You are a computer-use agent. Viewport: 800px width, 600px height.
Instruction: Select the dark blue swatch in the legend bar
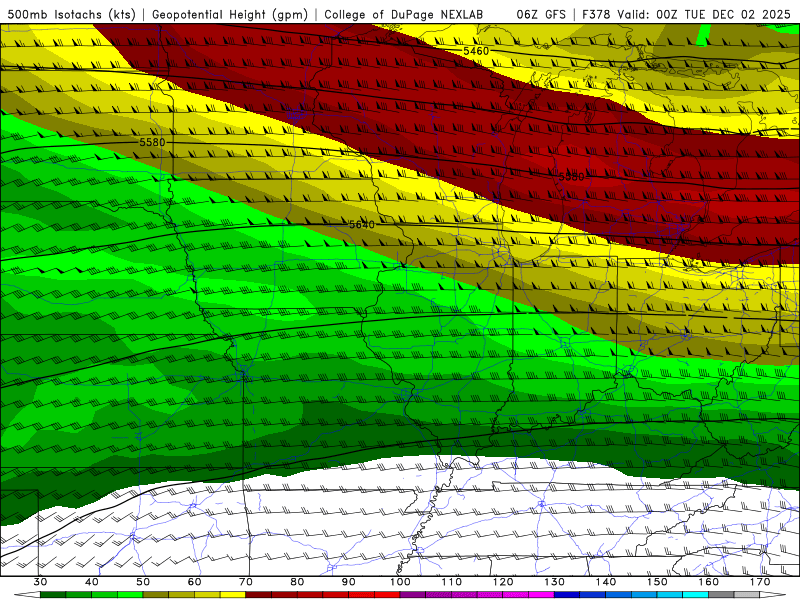click(x=567, y=595)
